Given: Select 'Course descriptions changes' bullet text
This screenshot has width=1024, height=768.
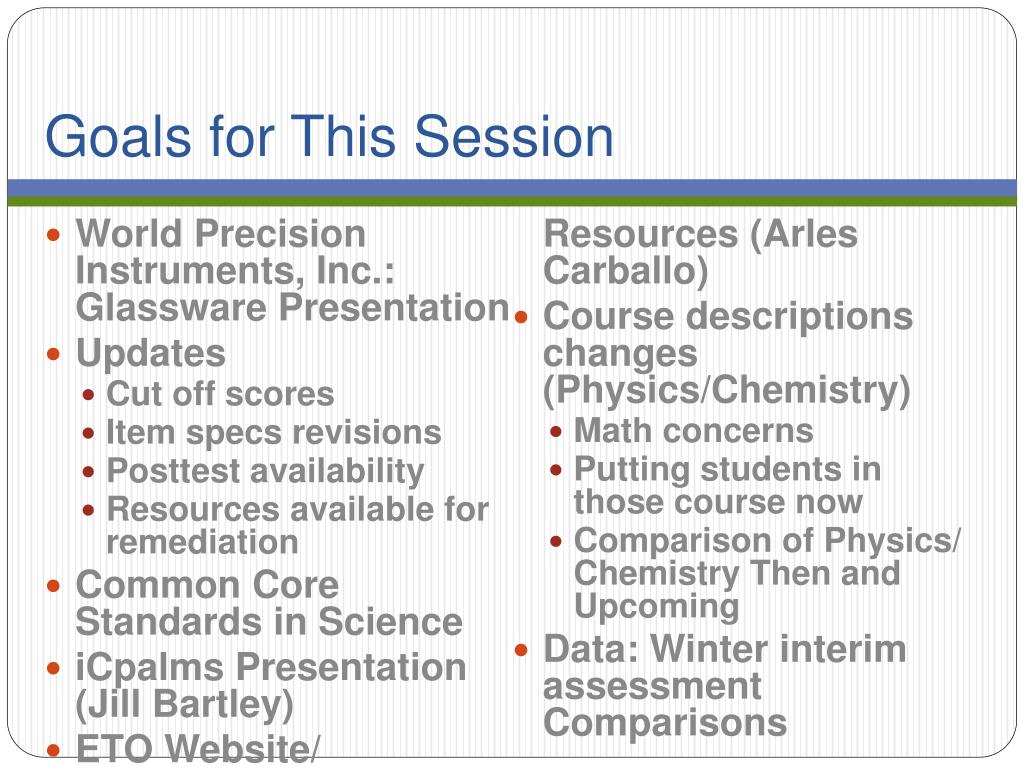Looking at the screenshot, I should [728, 335].
